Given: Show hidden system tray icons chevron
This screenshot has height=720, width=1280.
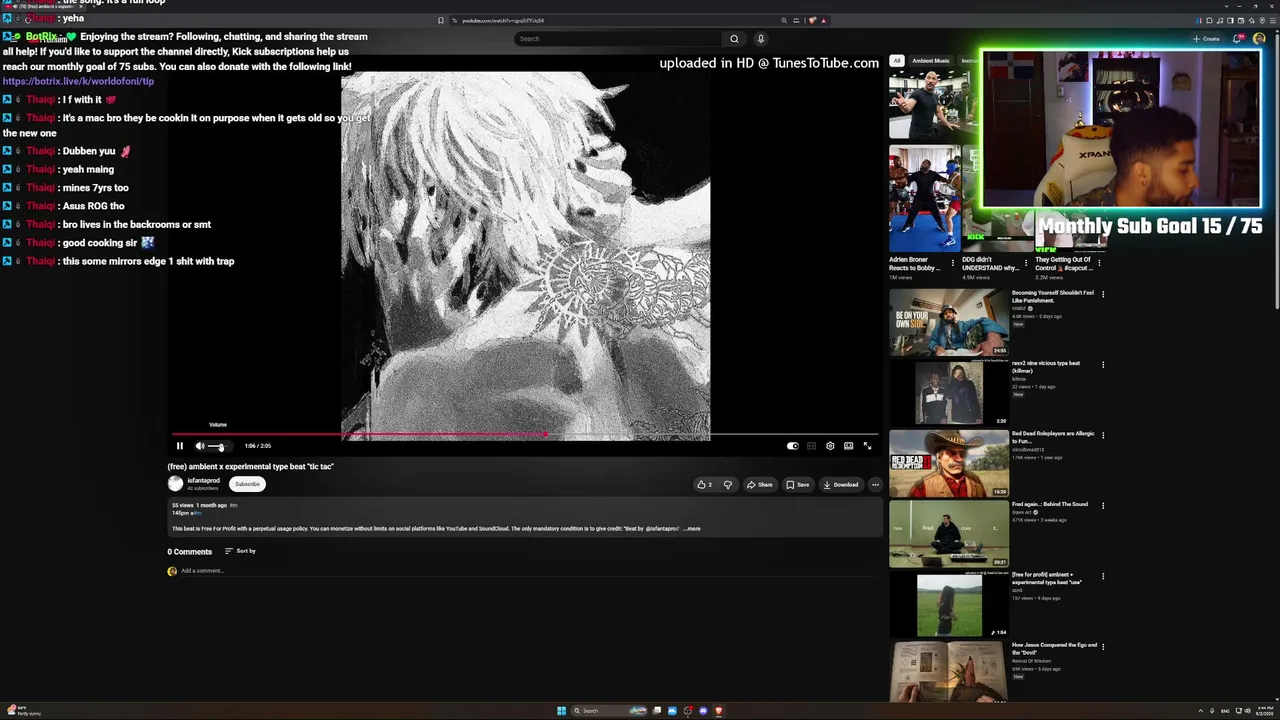Looking at the screenshot, I should click(x=1200, y=711).
